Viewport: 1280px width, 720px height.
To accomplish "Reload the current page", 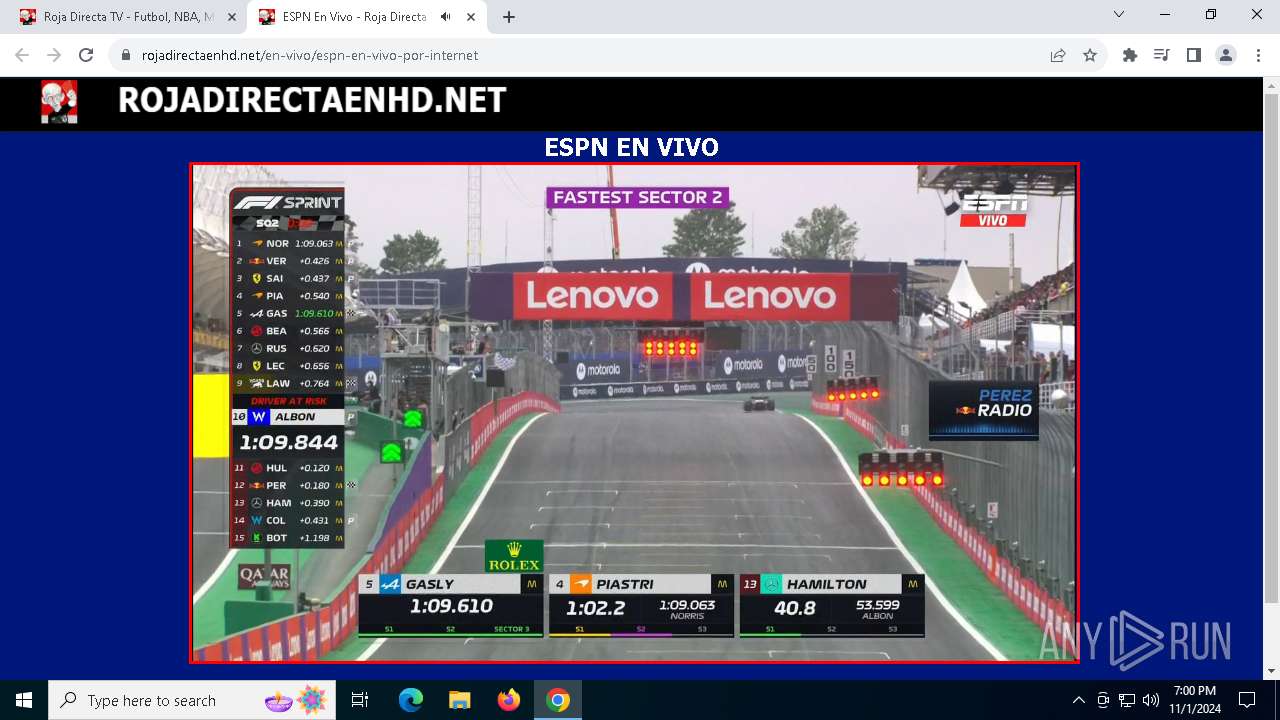I will point(86,56).
